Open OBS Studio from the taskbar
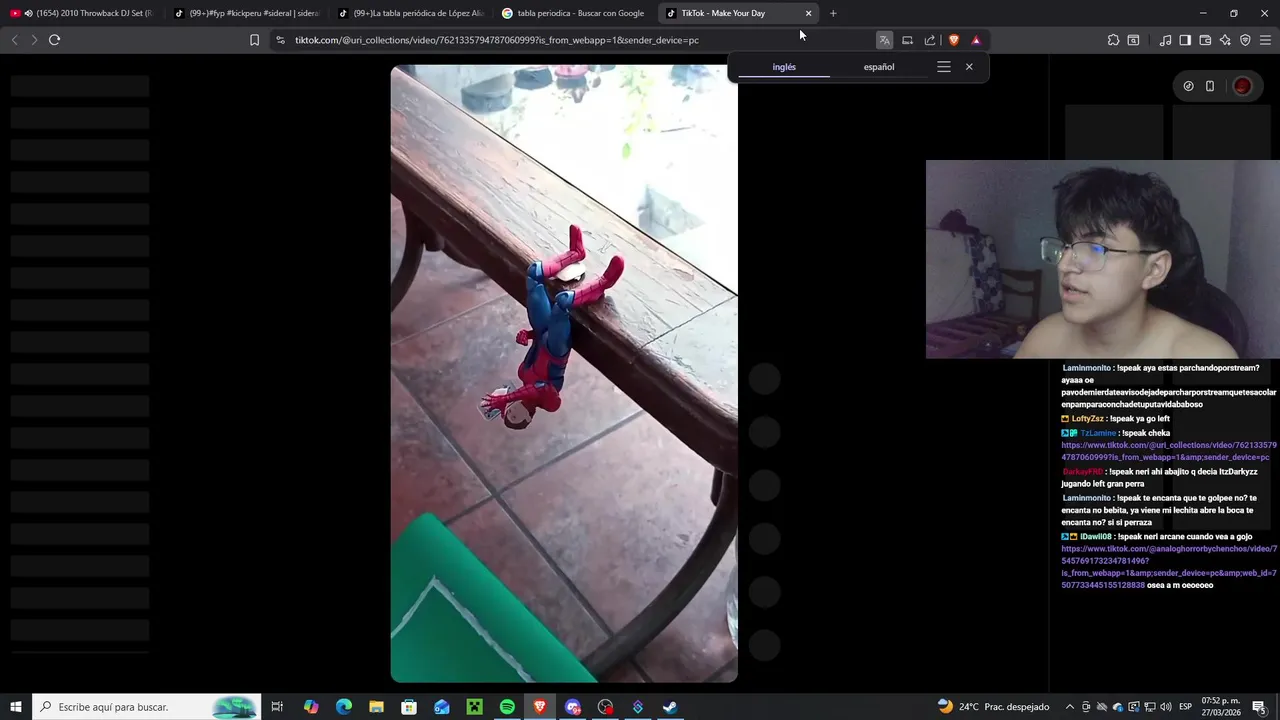The height and width of the screenshot is (720, 1280). [605, 707]
